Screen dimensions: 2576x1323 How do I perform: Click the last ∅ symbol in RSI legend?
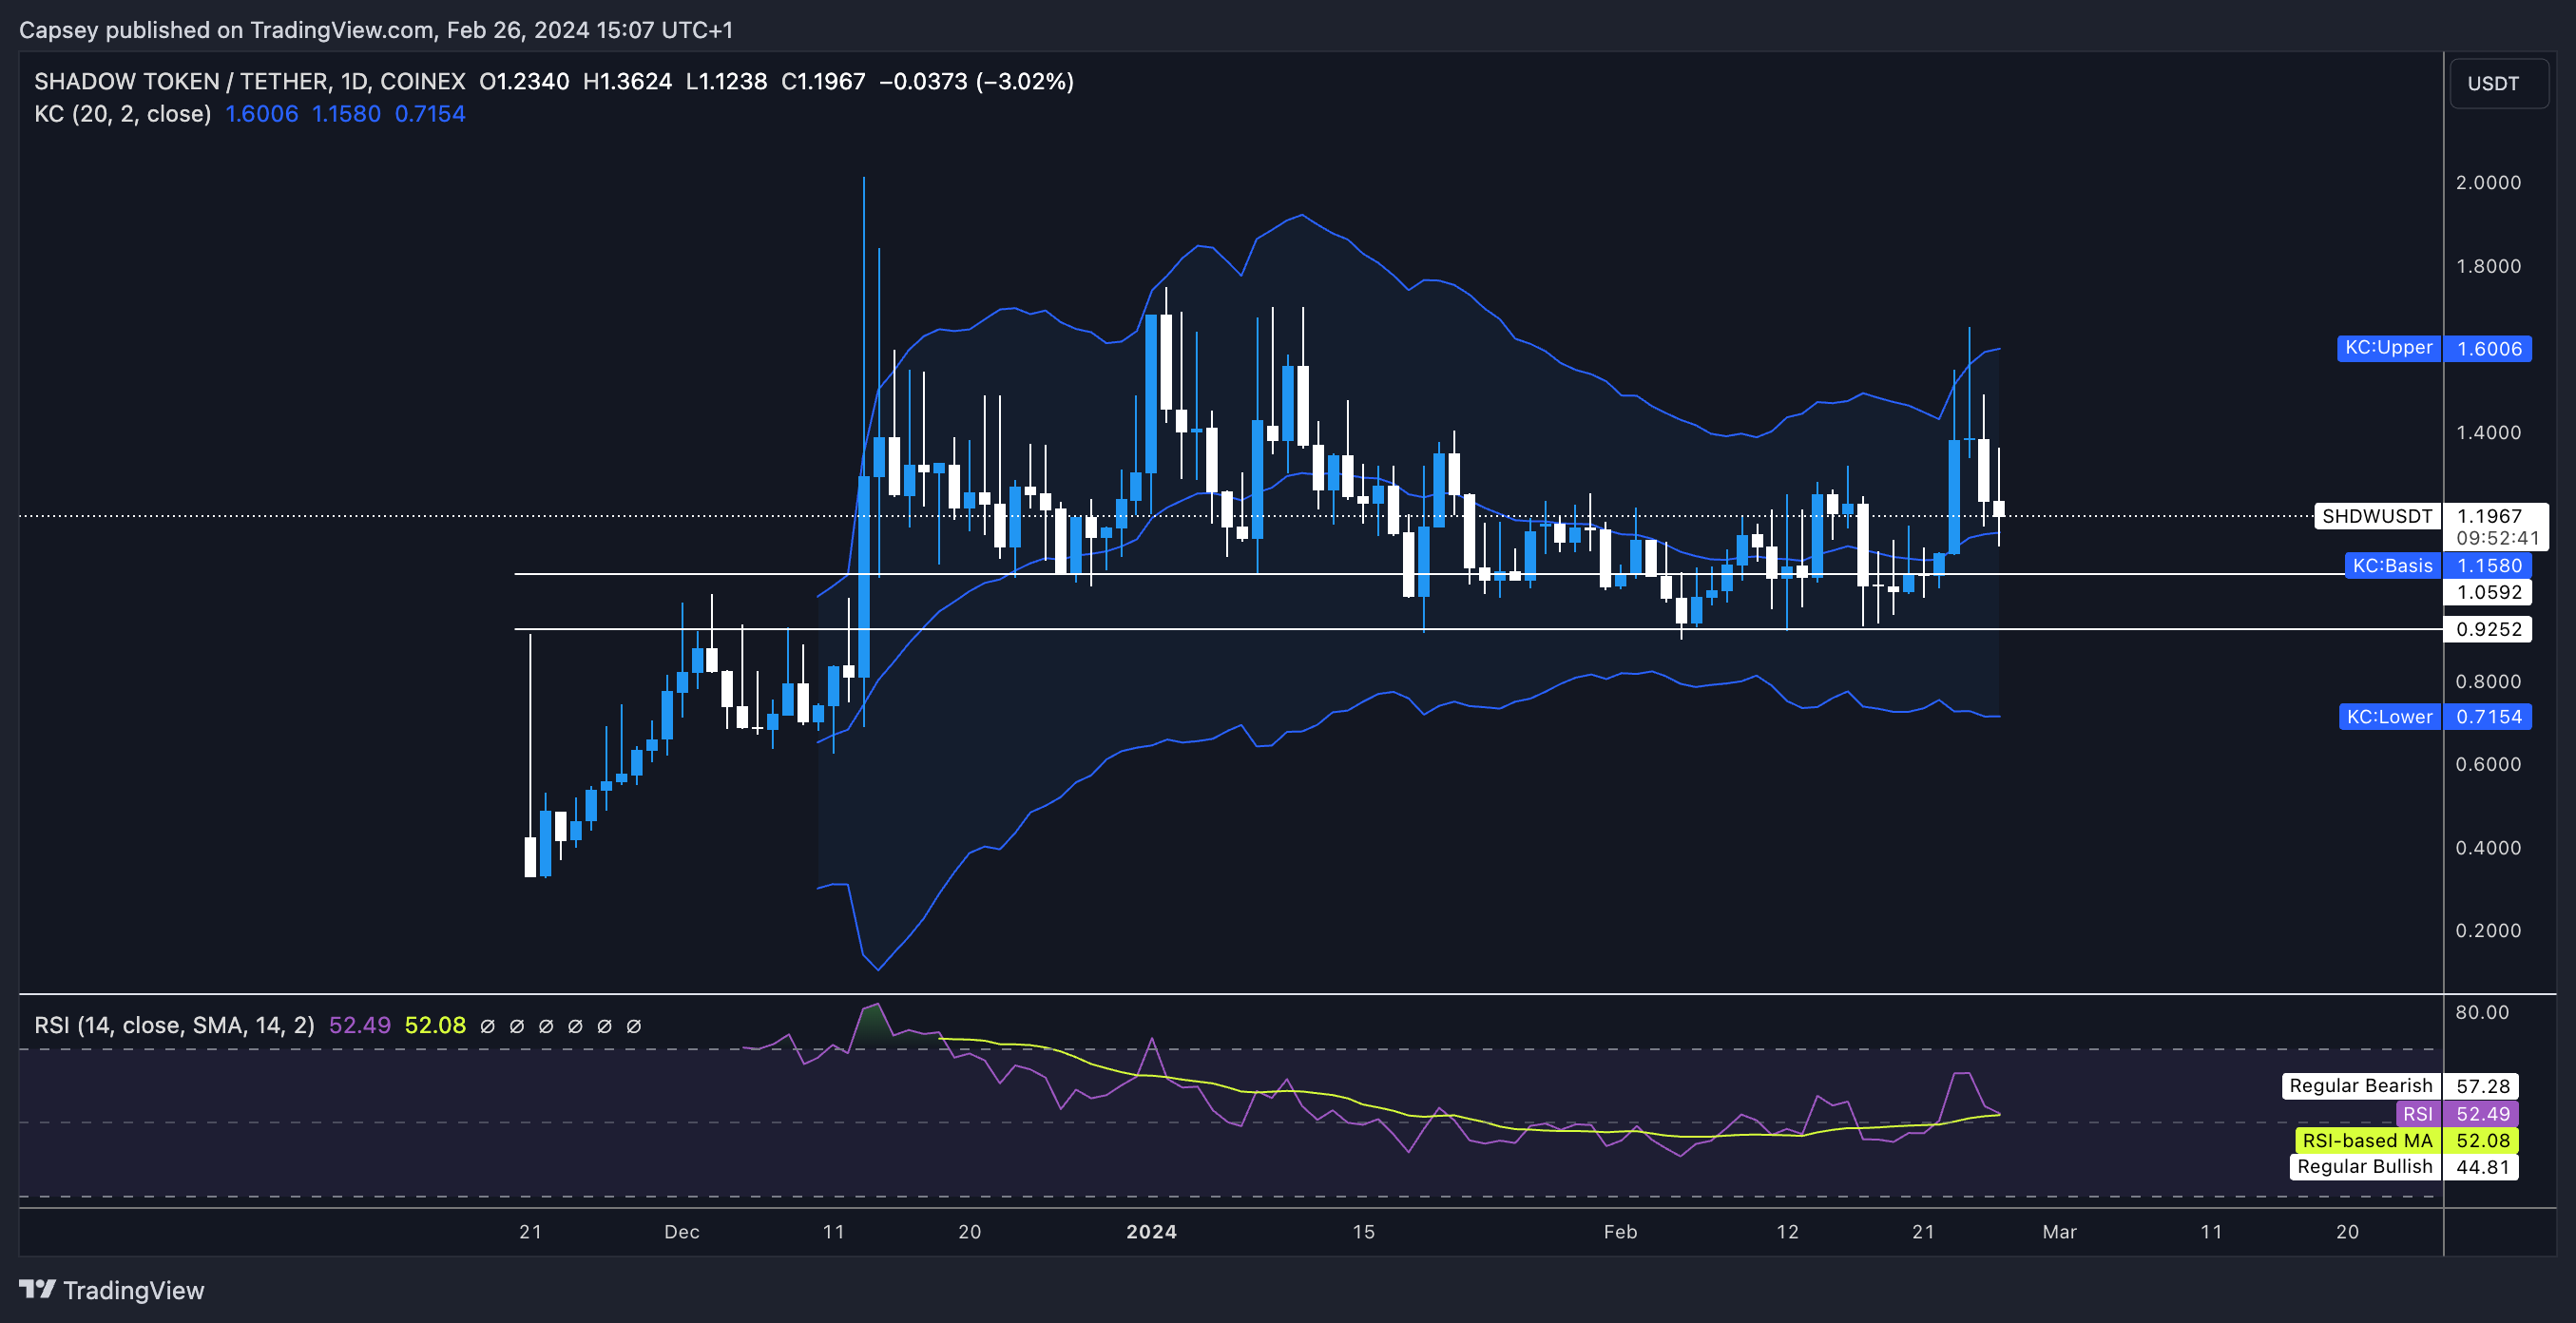coord(633,1026)
